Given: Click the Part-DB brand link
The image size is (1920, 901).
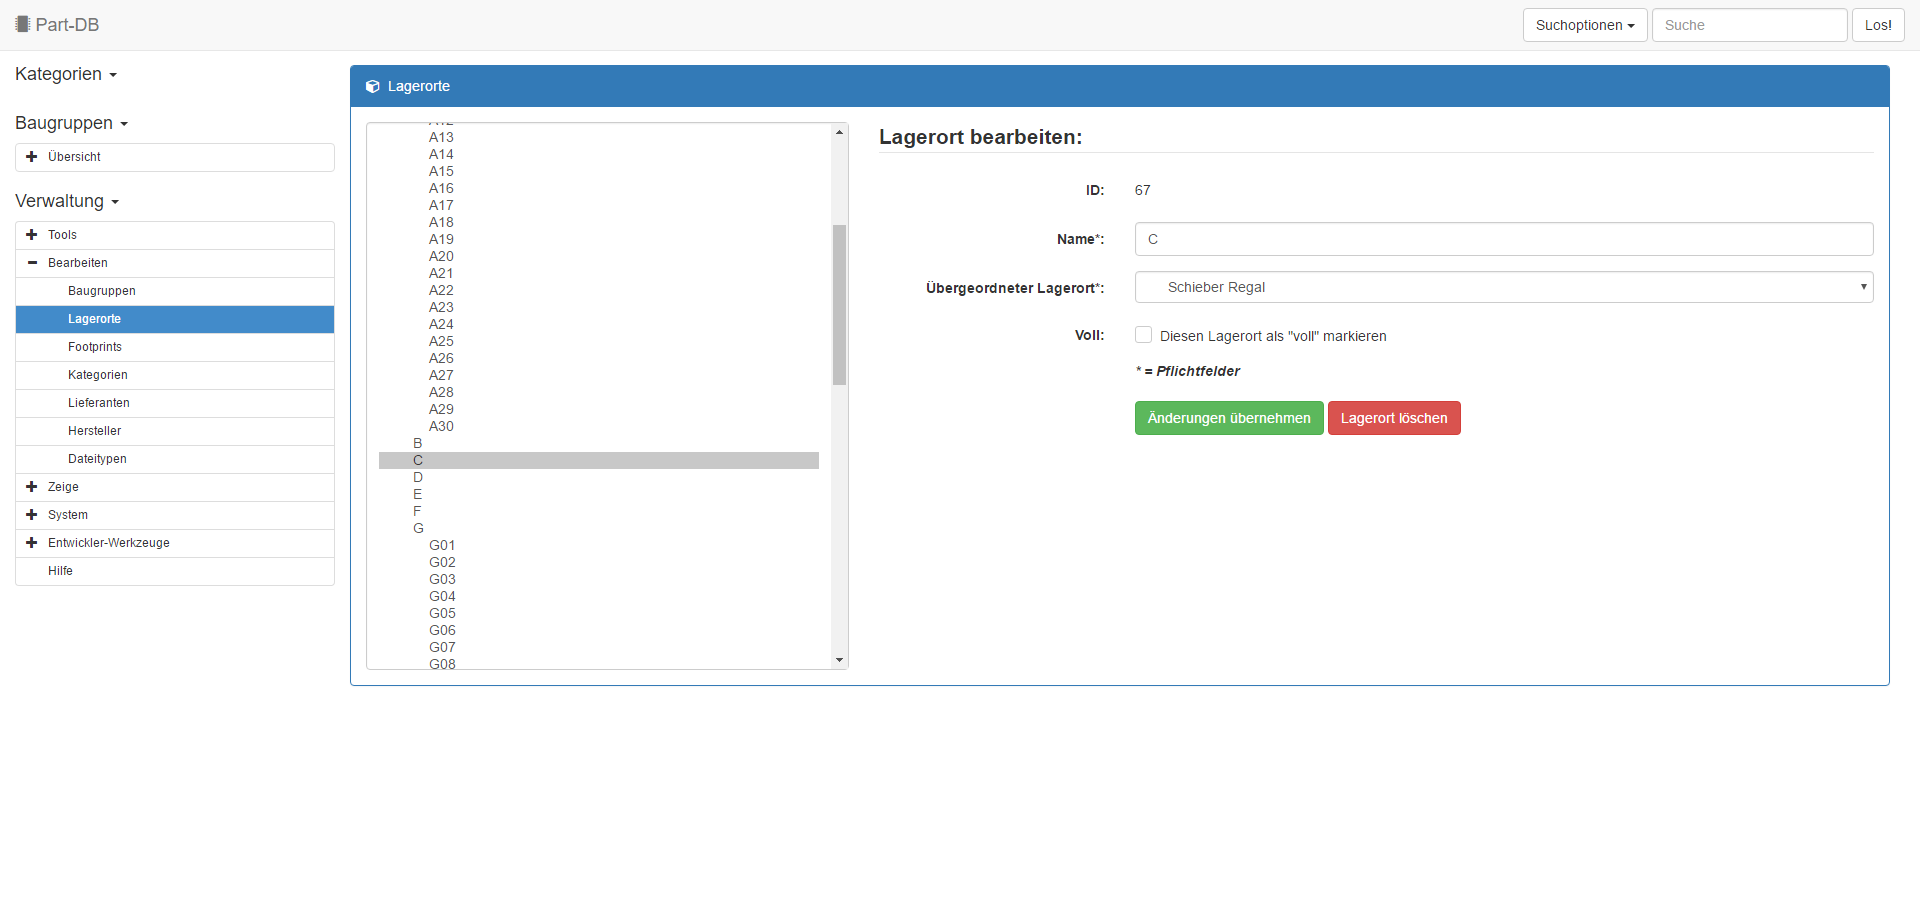Looking at the screenshot, I should [57, 25].
